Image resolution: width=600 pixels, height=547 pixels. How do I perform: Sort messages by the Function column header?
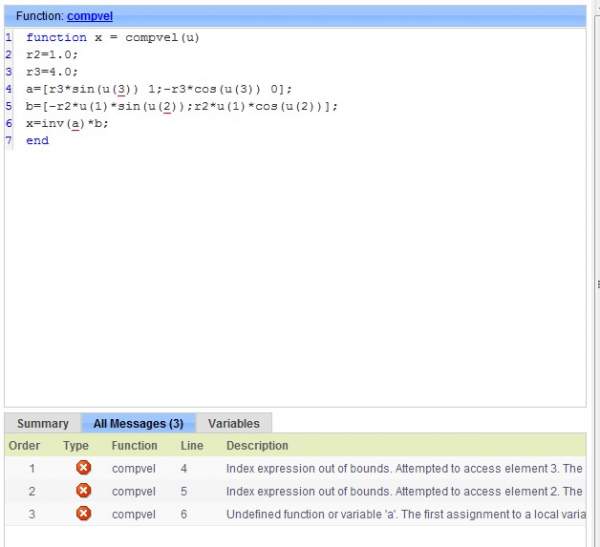click(134, 446)
